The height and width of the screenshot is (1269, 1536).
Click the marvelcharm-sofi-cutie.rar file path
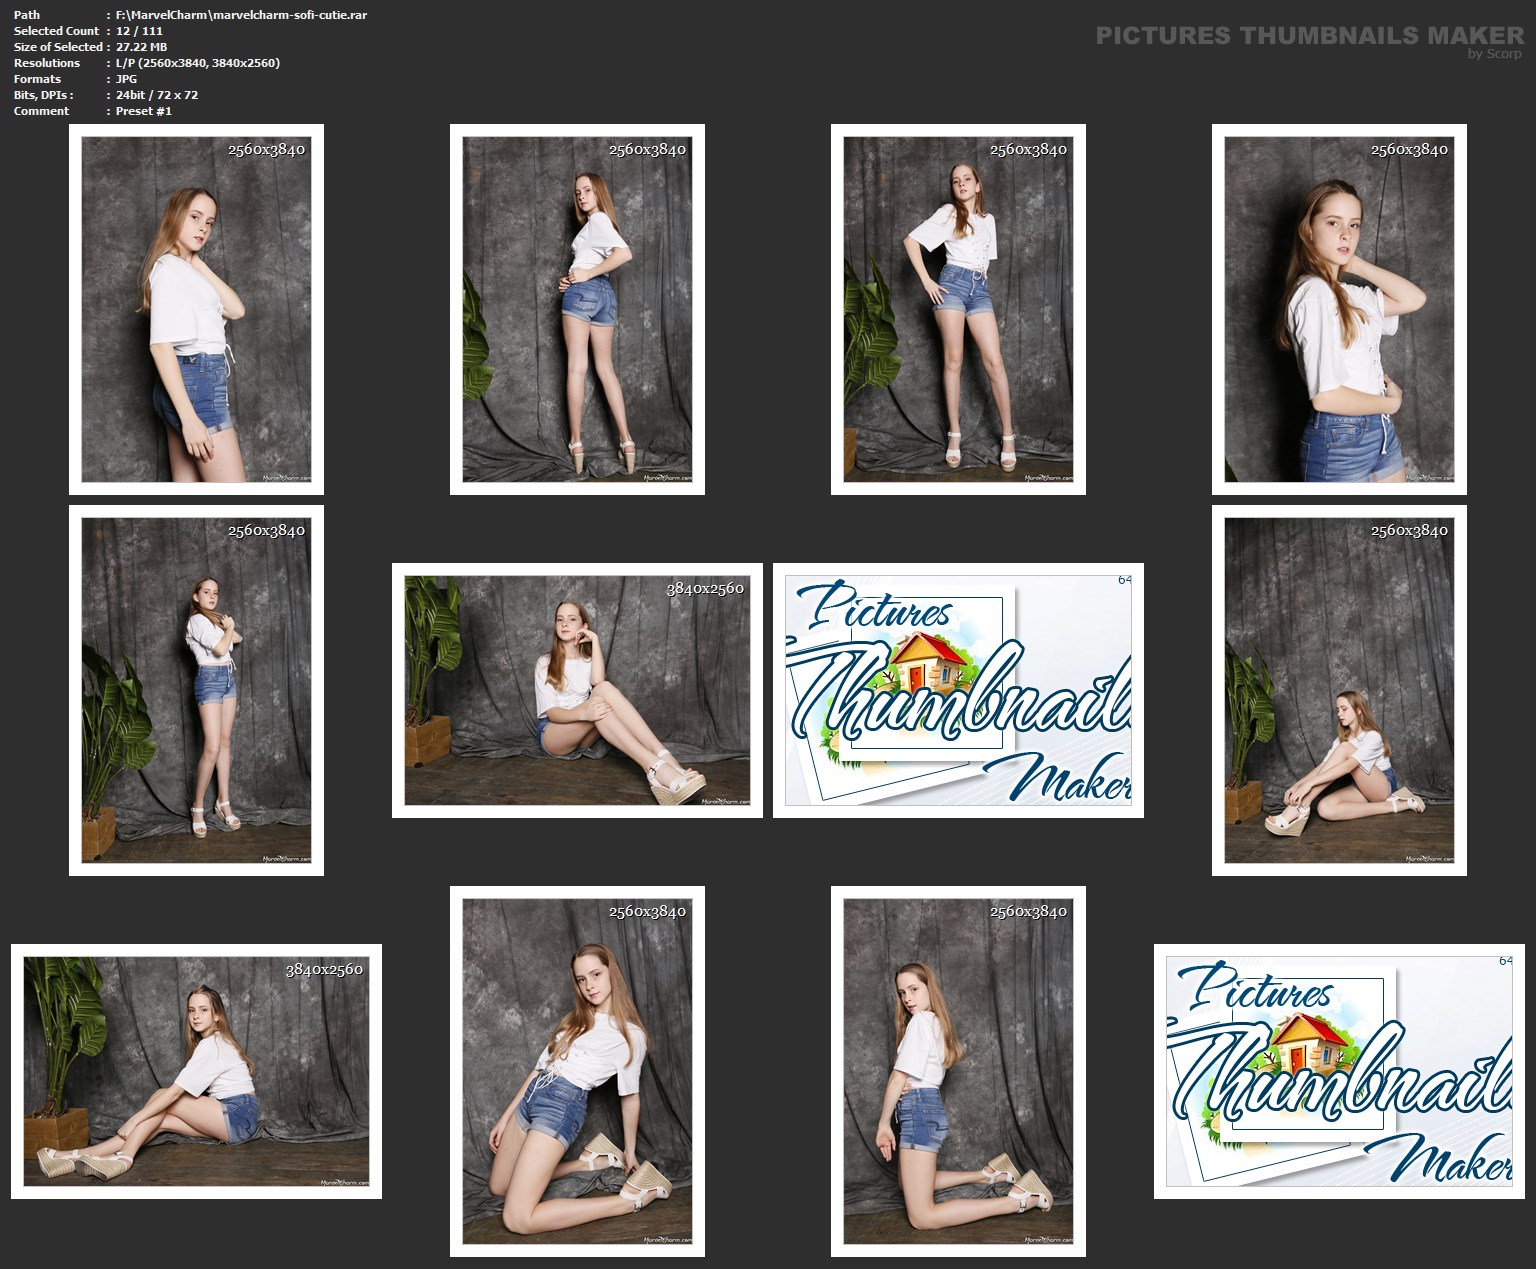click(241, 15)
